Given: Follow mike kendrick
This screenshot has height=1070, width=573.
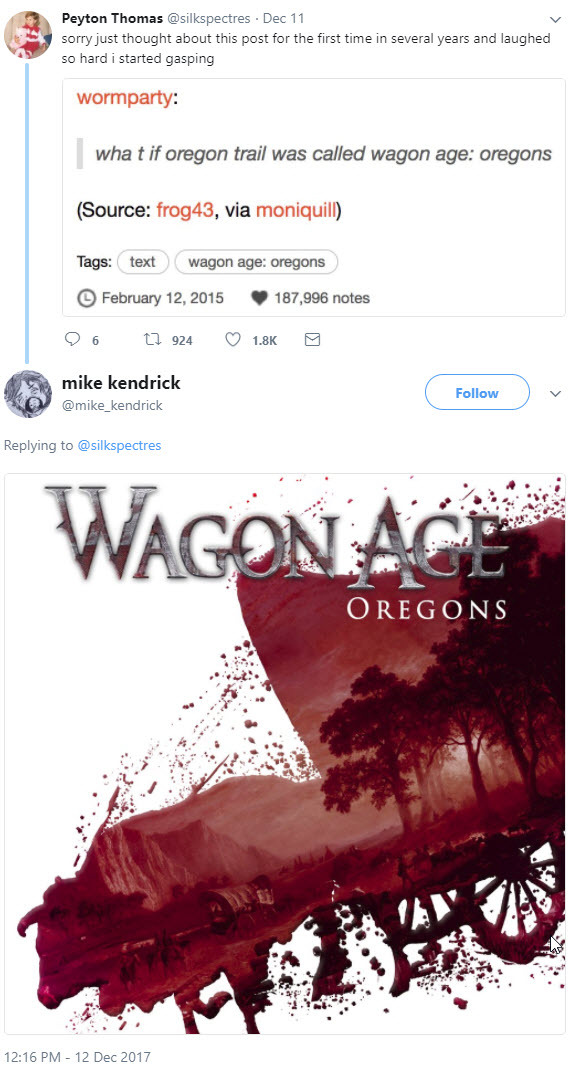Looking at the screenshot, I should point(477,393).
